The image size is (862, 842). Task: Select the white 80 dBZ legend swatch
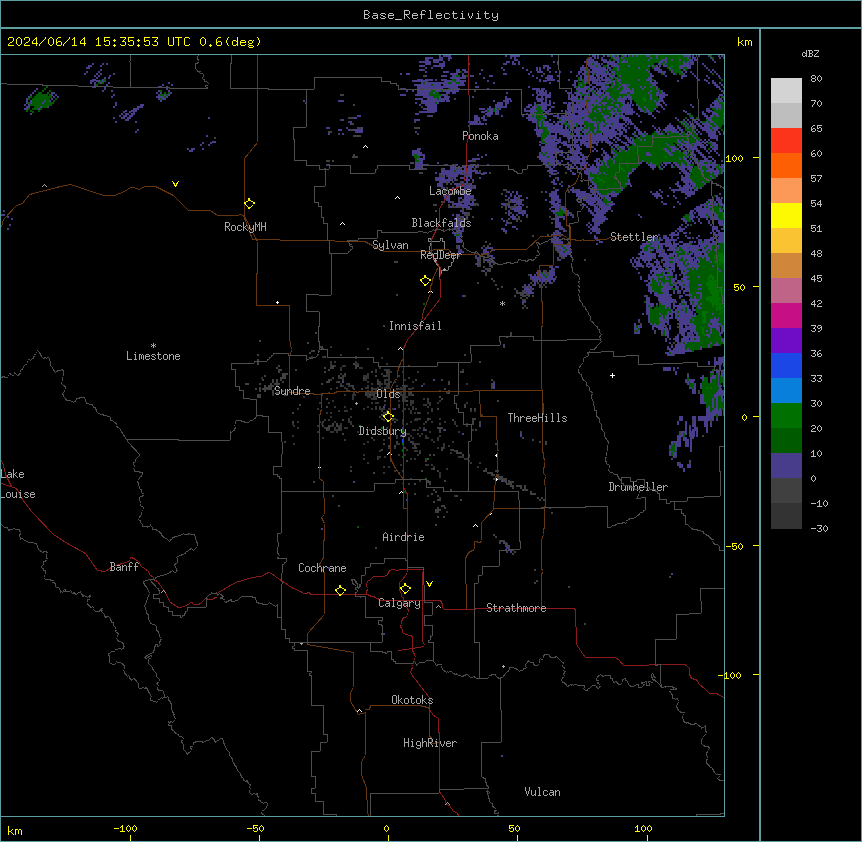click(786, 90)
